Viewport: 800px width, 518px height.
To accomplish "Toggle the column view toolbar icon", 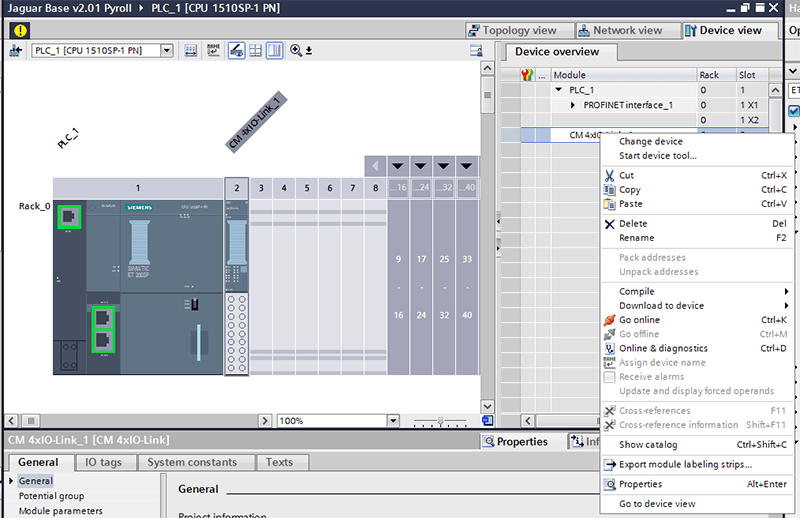I will (274, 51).
